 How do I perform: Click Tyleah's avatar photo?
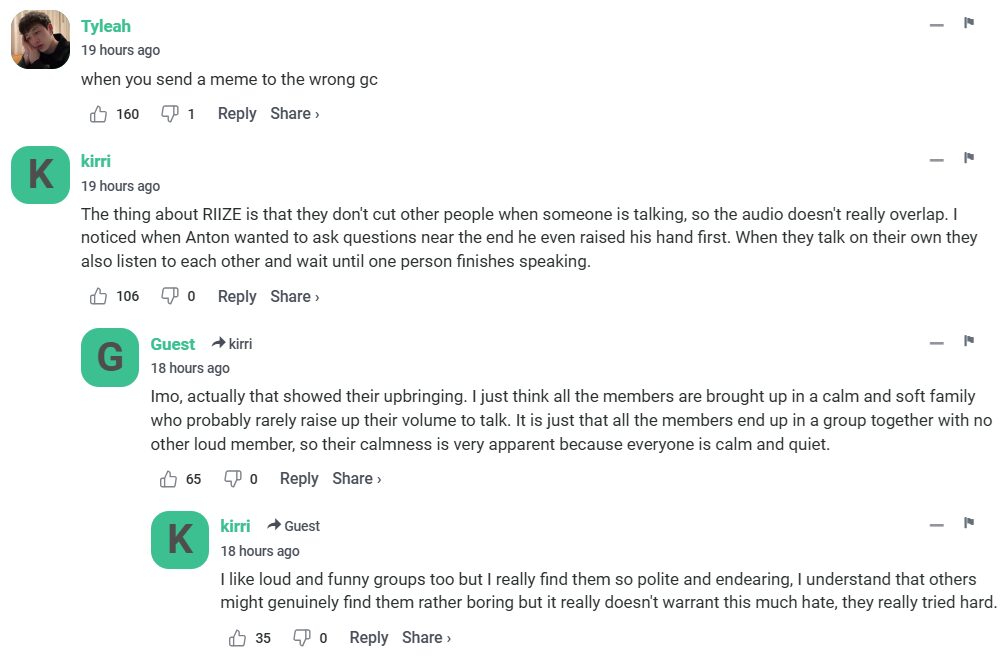[x=40, y=40]
